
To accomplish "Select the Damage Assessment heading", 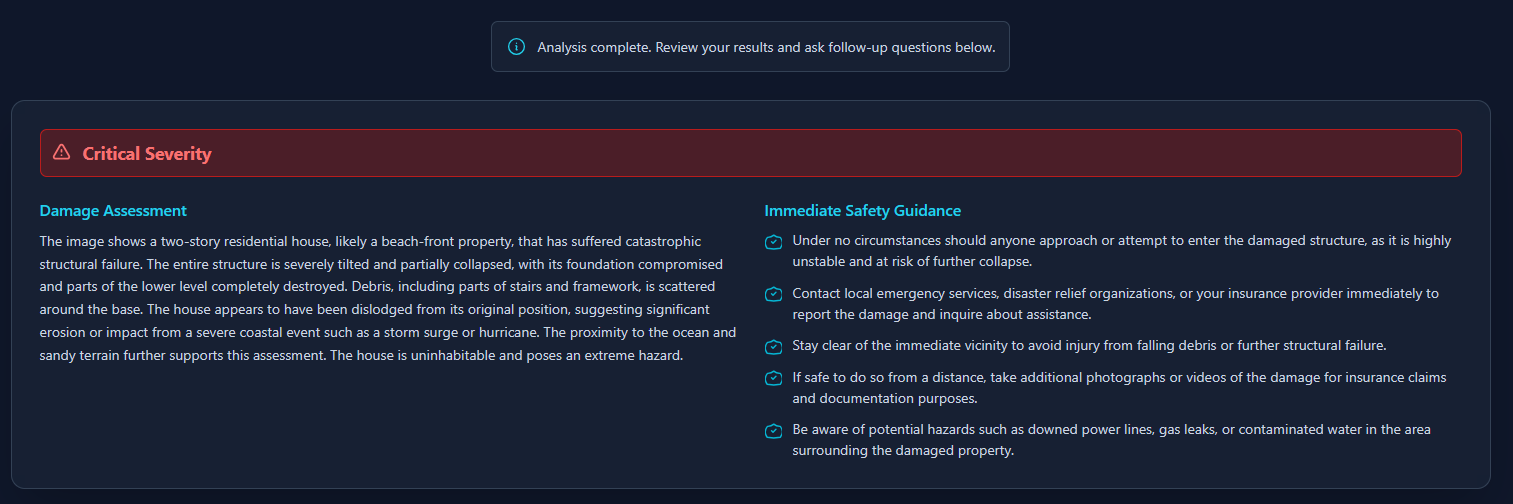I will (x=113, y=211).
